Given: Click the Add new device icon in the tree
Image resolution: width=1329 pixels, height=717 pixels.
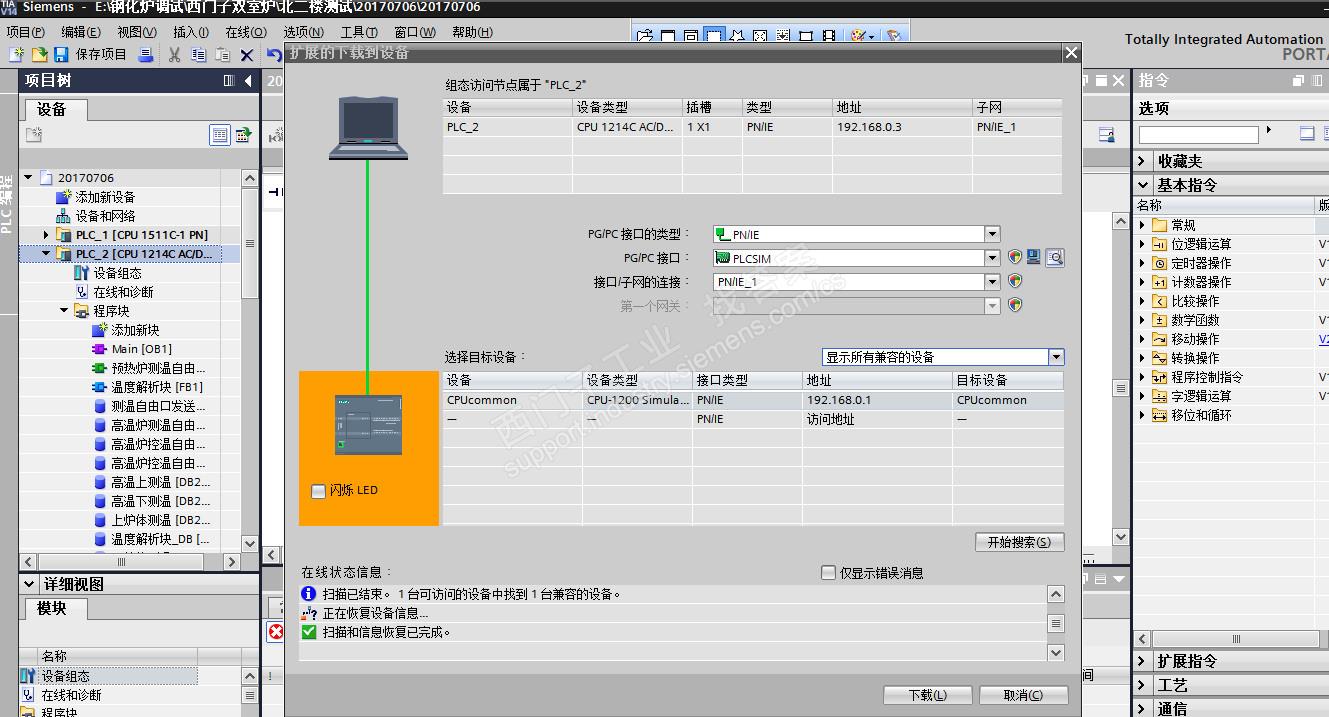Looking at the screenshot, I should (x=64, y=197).
